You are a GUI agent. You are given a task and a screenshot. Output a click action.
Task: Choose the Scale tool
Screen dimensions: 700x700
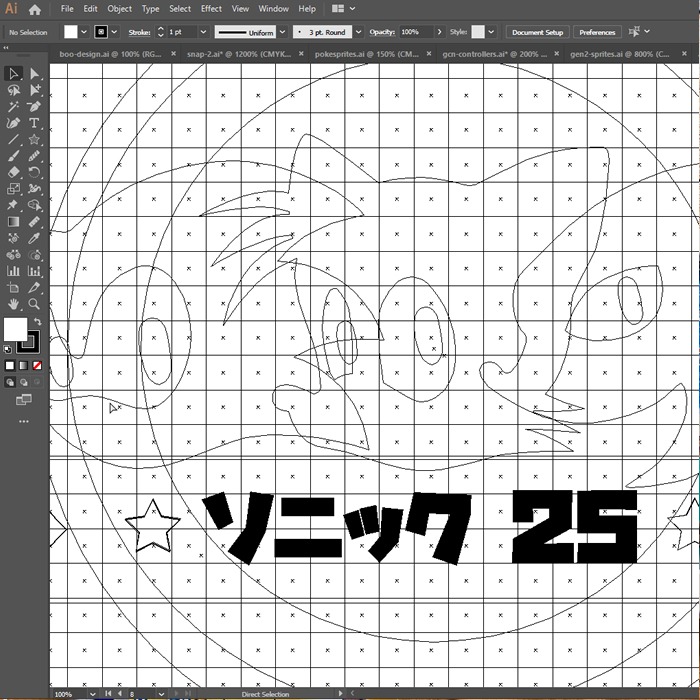[x=13, y=189]
